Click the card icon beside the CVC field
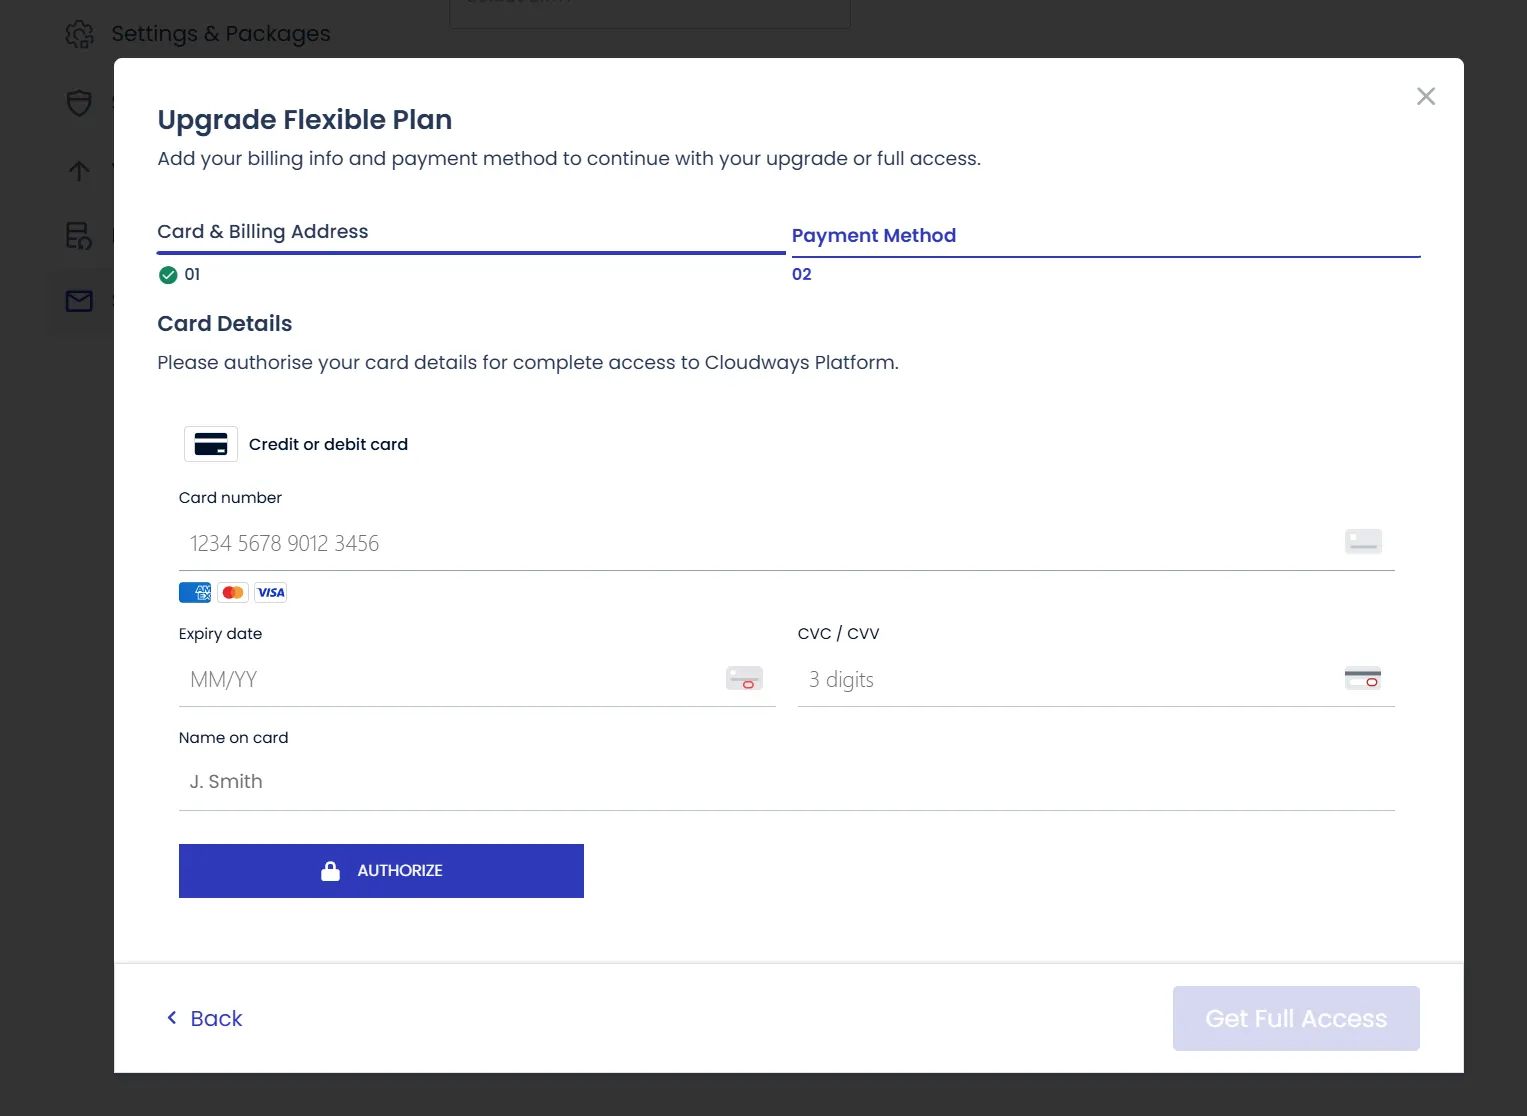The width and height of the screenshot is (1527, 1116). click(1362, 678)
